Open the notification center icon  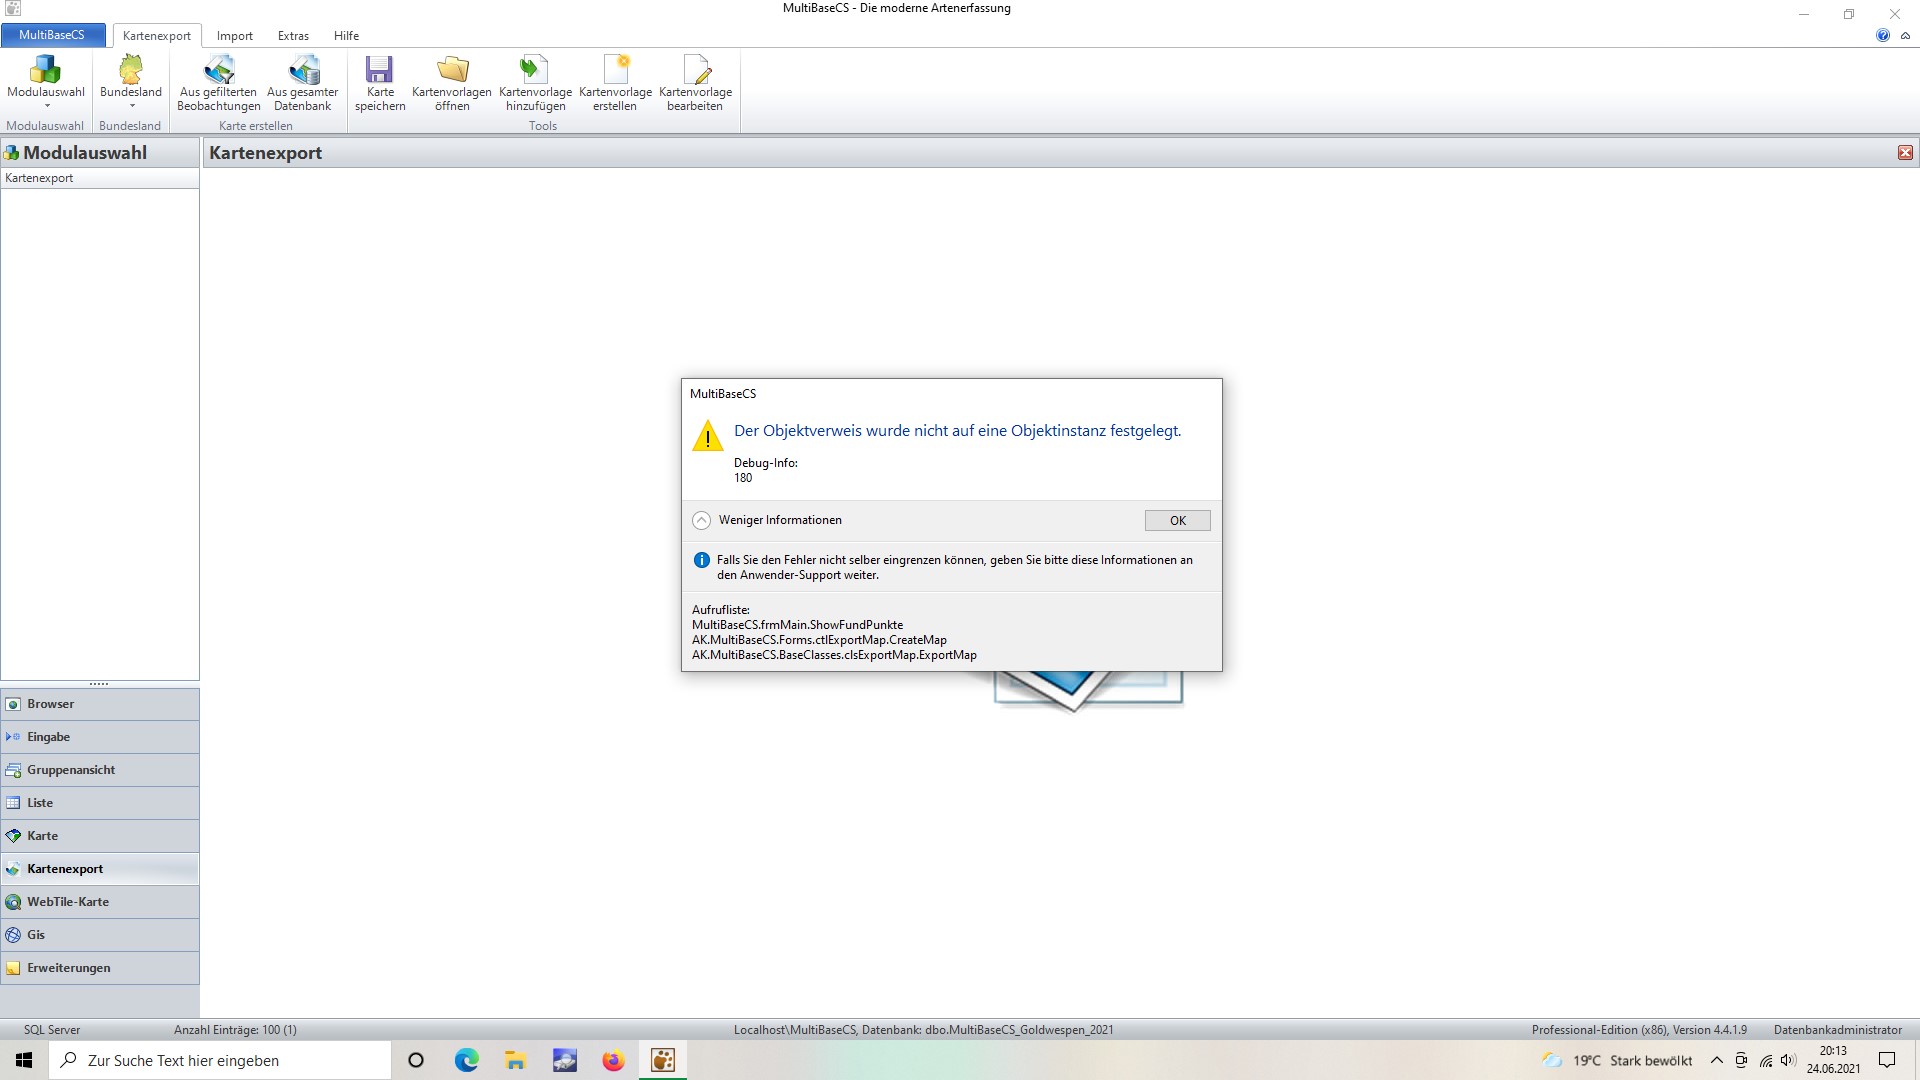(1887, 1060)
